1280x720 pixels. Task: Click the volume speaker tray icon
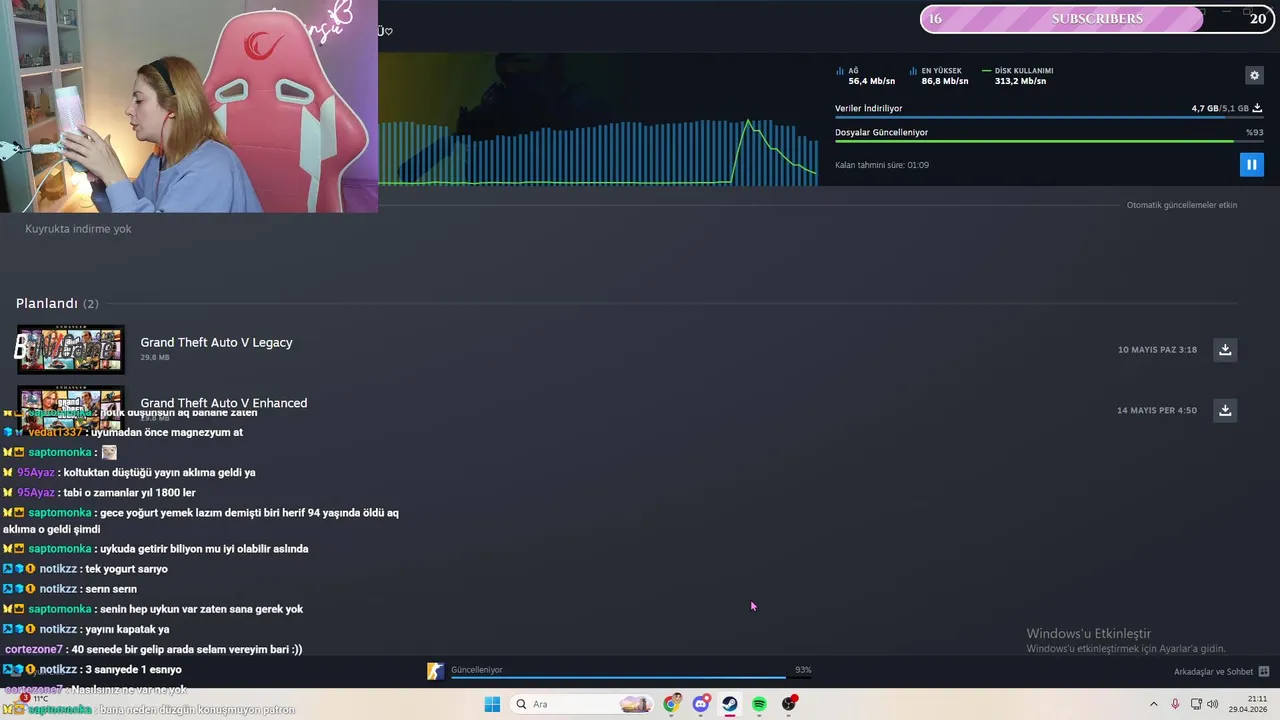(1213, 704)
